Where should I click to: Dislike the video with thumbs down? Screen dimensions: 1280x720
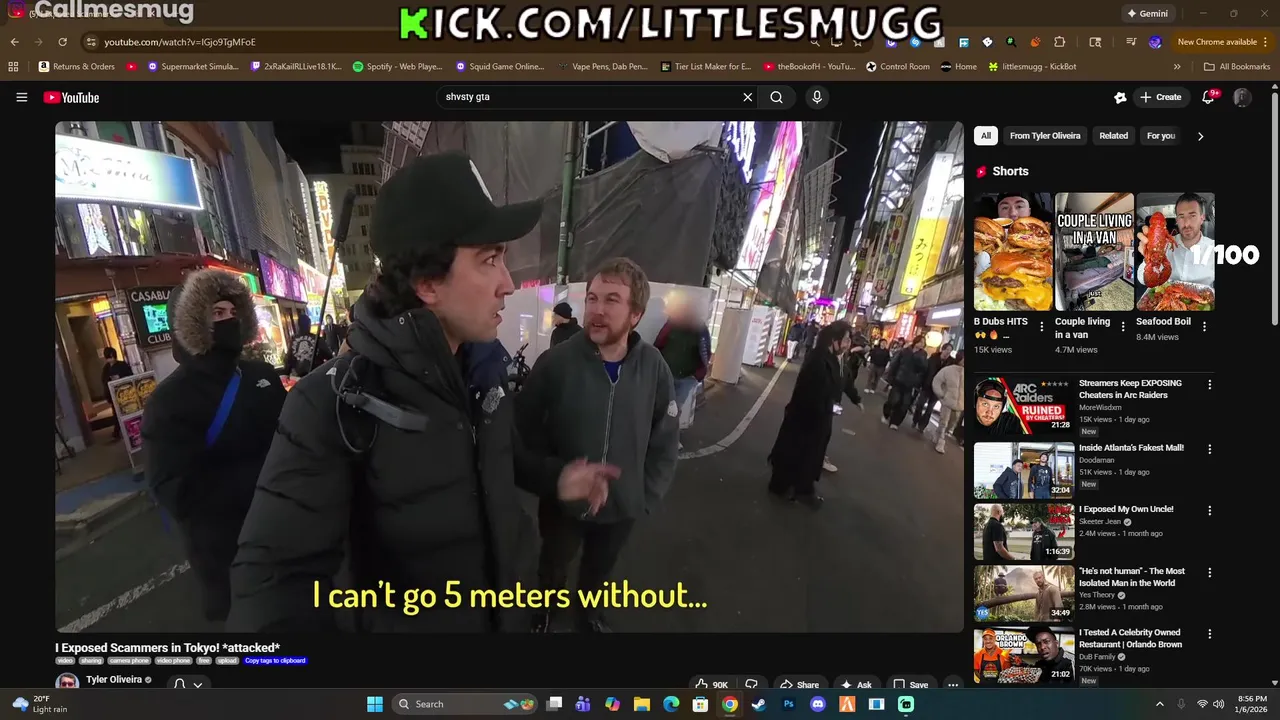(751, 684)
